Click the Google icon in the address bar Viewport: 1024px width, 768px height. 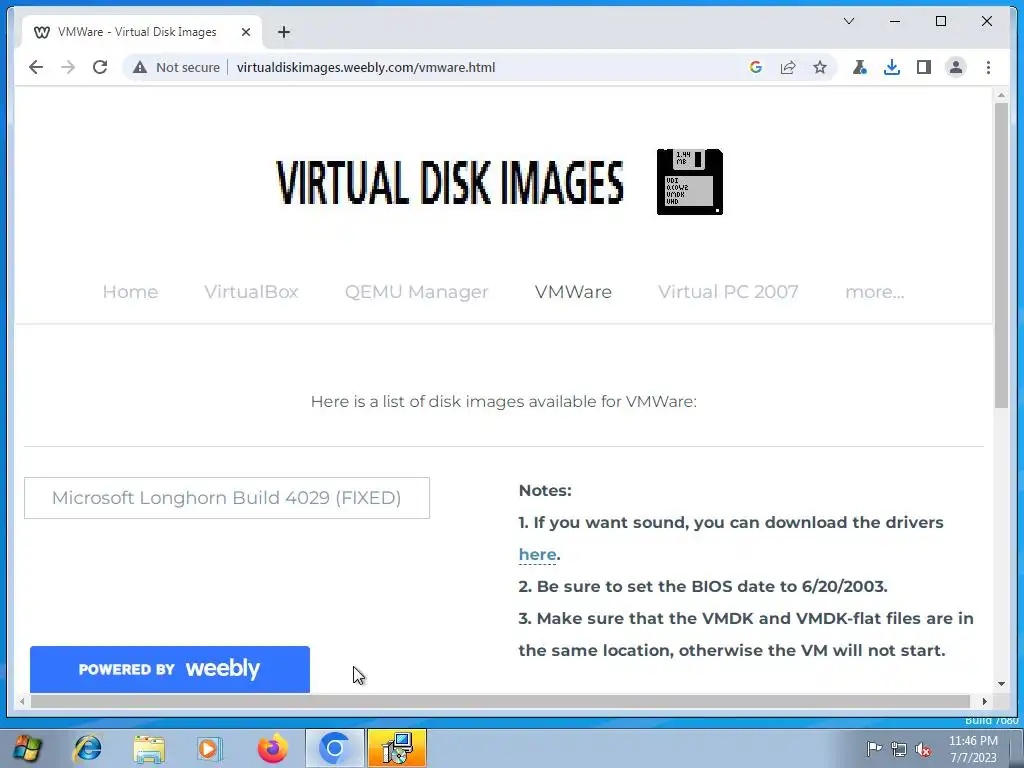click(756, 67)
